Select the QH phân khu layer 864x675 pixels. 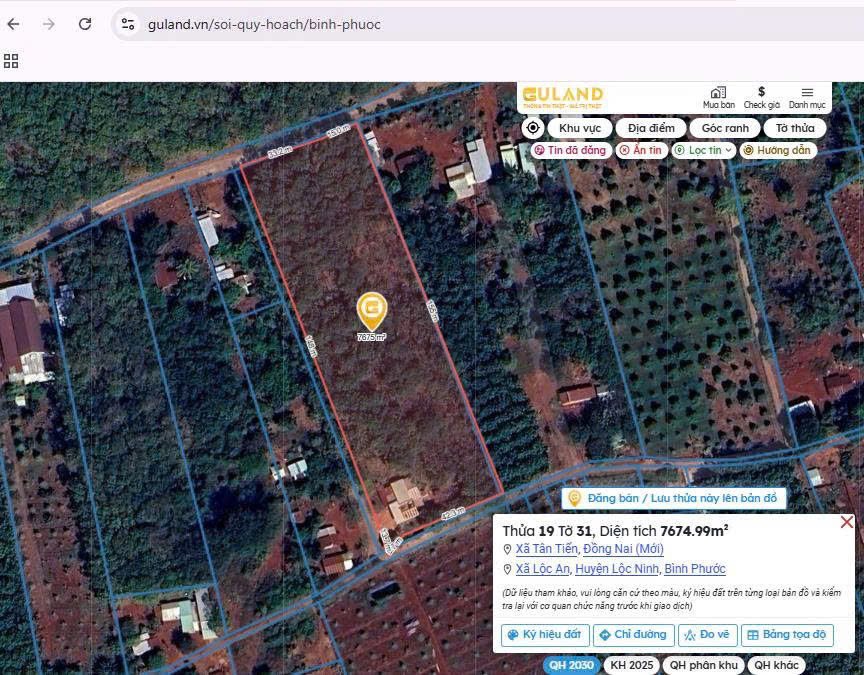pyautogui.click(x=703, y=665)
